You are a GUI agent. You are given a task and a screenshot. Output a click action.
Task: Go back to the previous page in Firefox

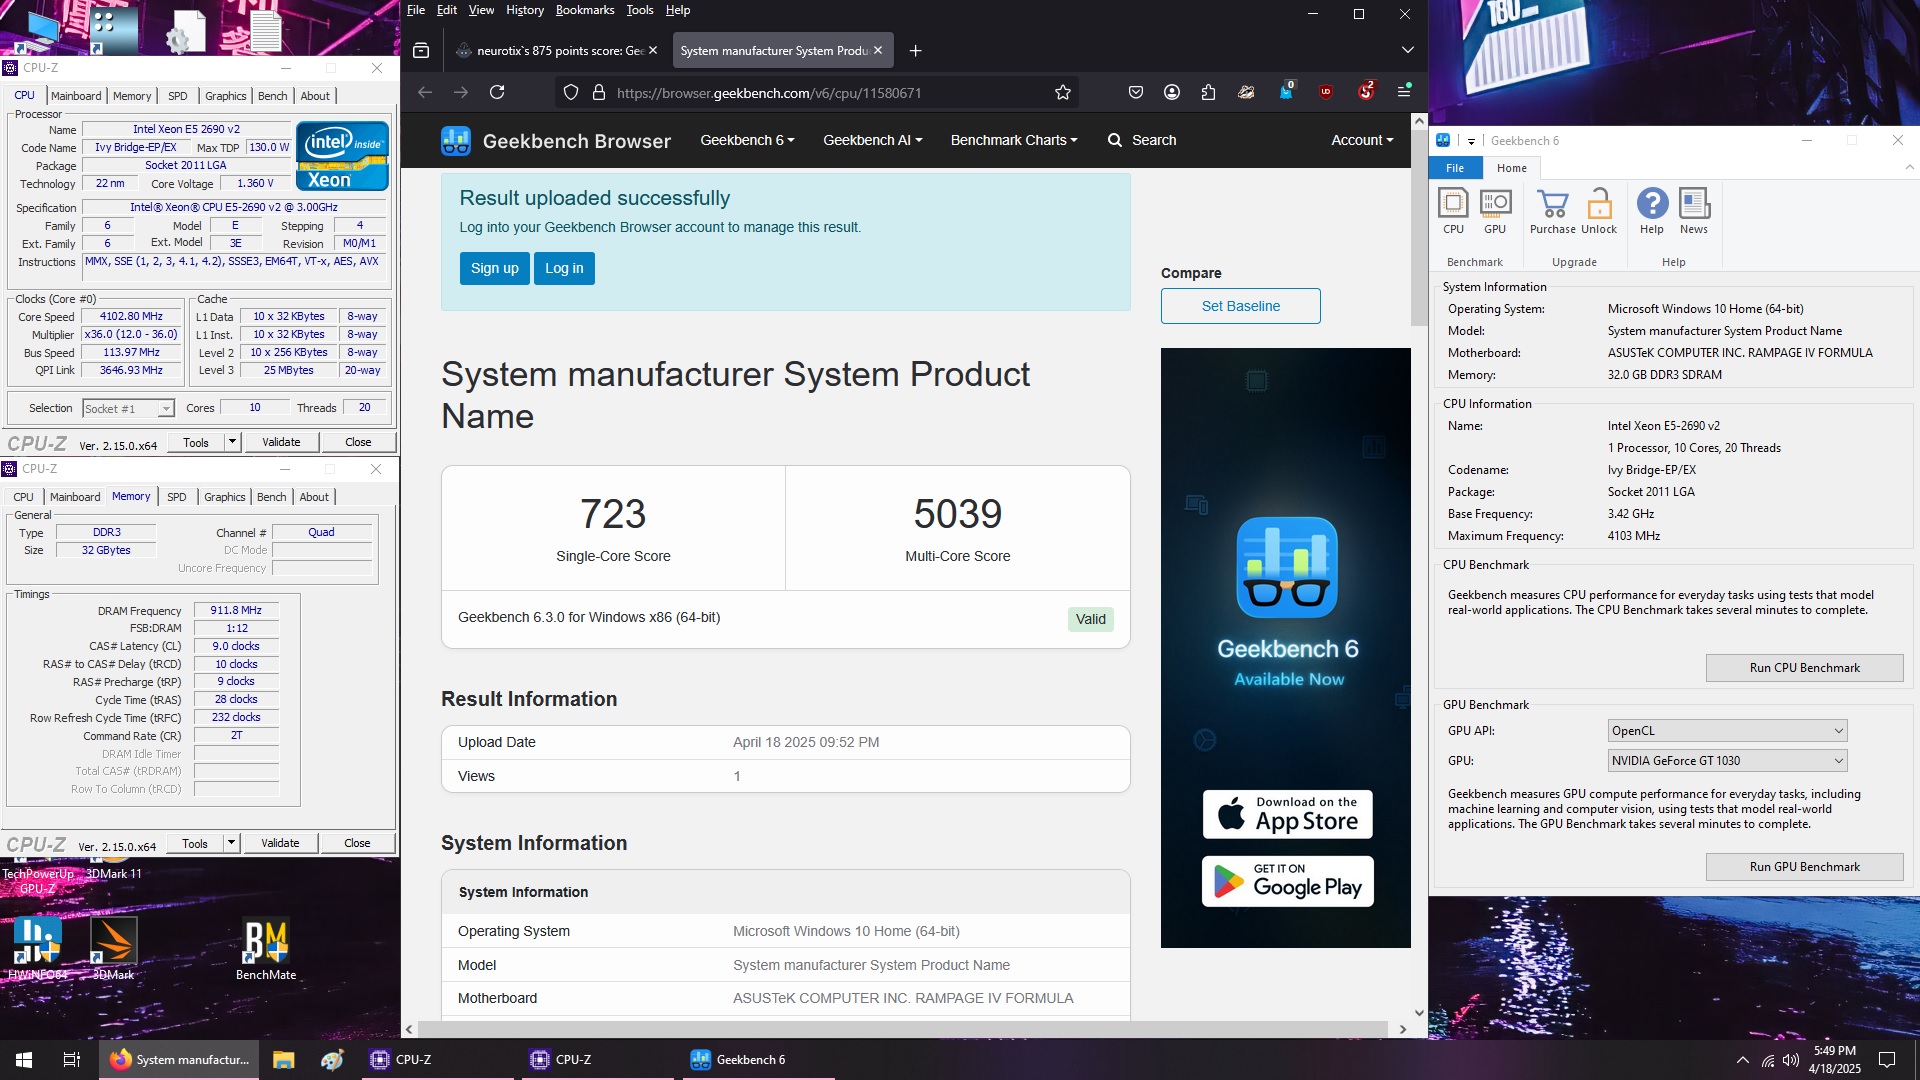425,92
